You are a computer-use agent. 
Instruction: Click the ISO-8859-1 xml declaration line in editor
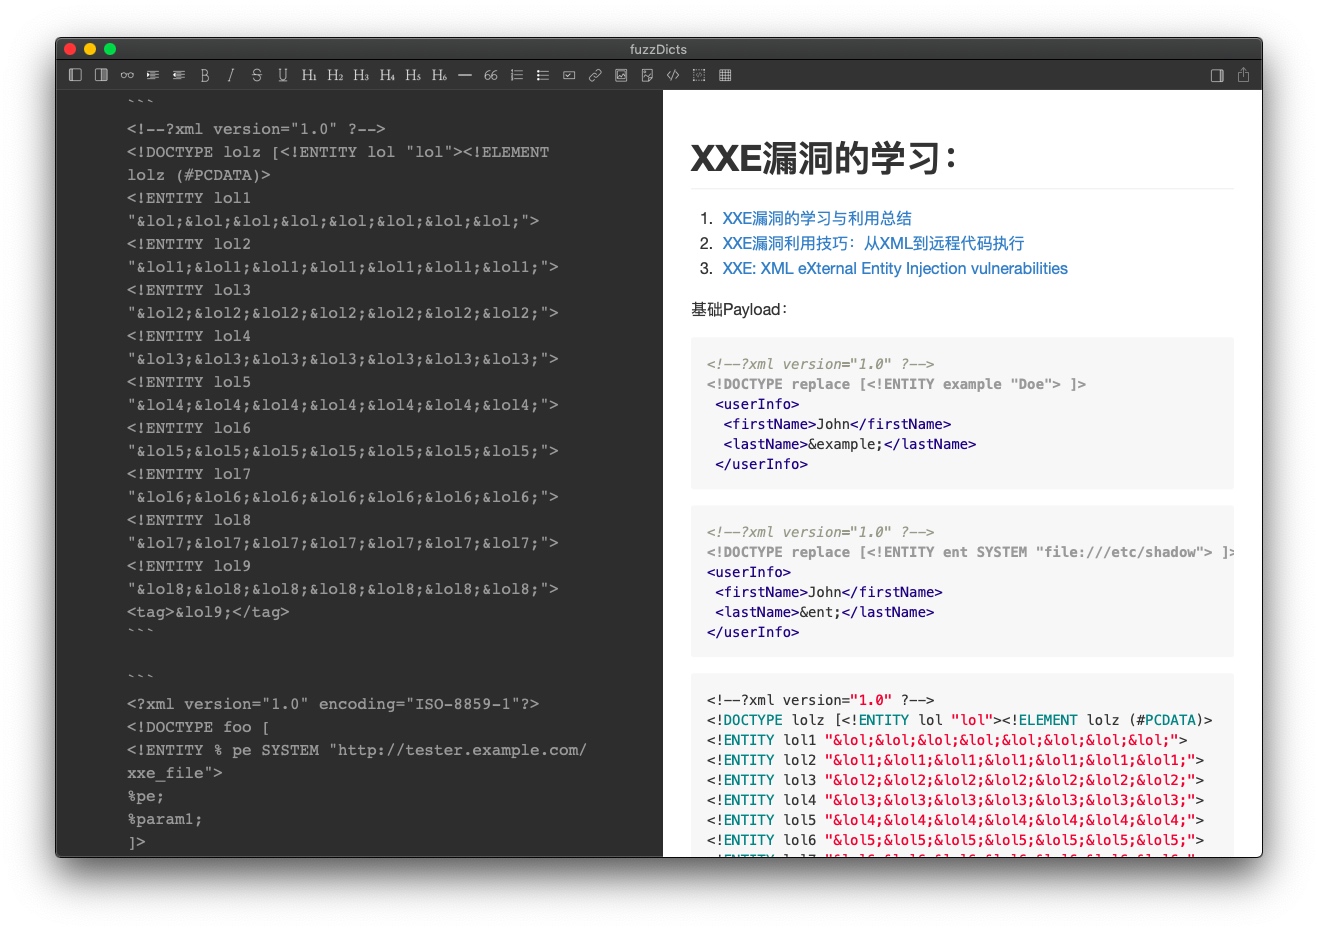click(333, 704)
